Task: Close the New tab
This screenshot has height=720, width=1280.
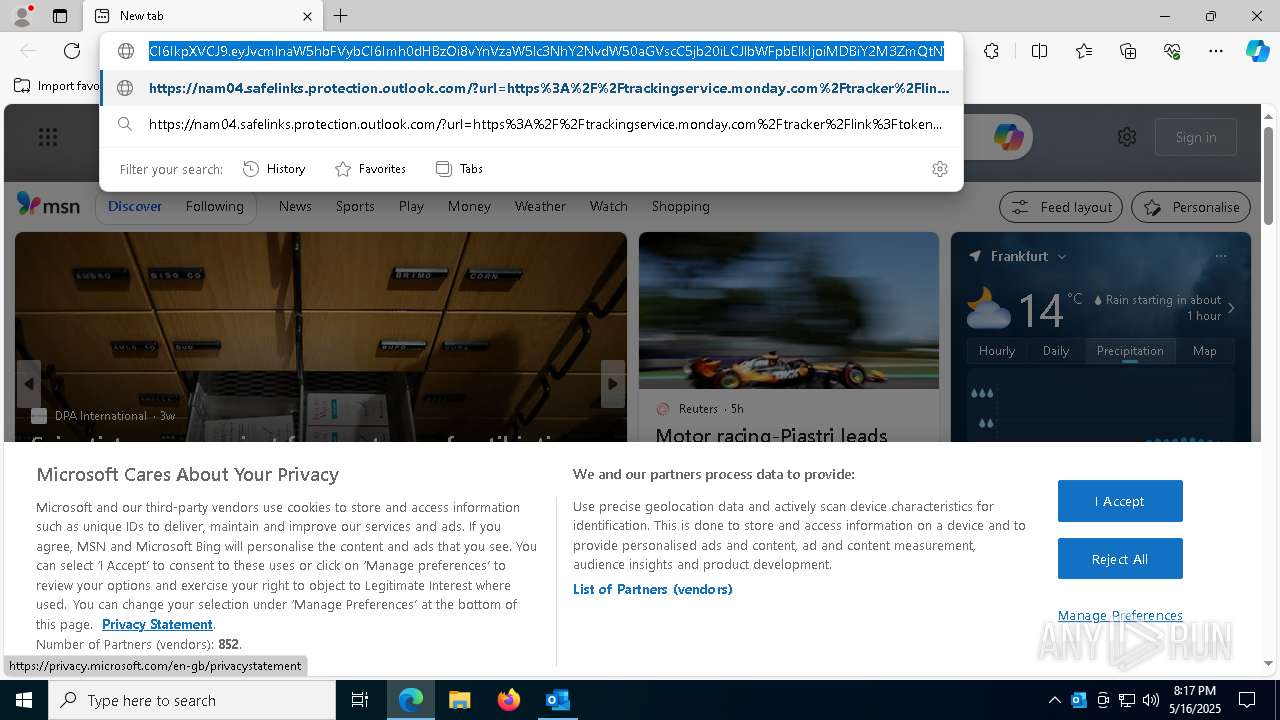Action: 307,16
